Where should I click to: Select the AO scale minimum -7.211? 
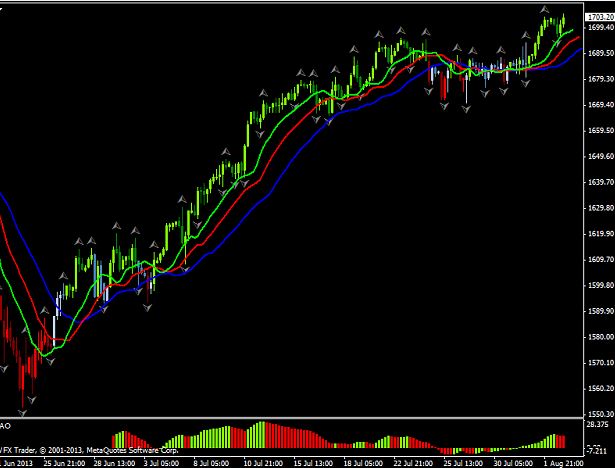[599, 452]
